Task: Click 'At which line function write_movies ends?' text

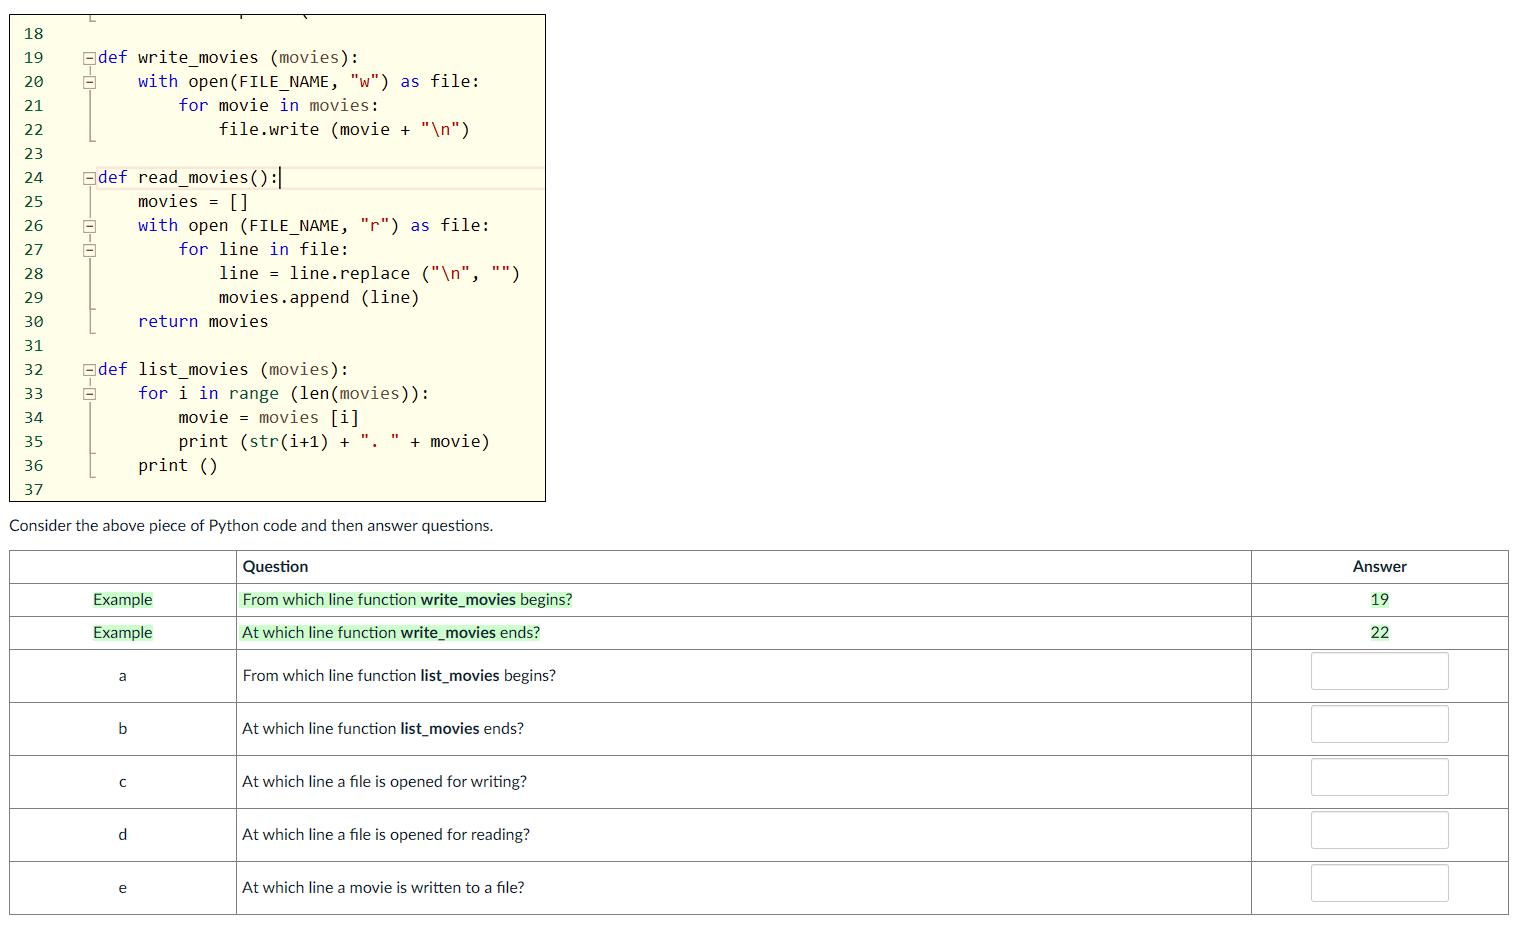Action: tap(391, 632)
